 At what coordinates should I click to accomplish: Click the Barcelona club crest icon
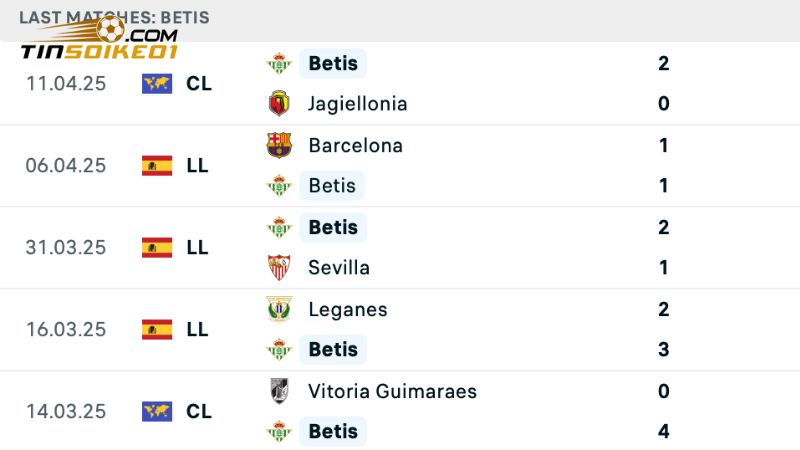279,145
